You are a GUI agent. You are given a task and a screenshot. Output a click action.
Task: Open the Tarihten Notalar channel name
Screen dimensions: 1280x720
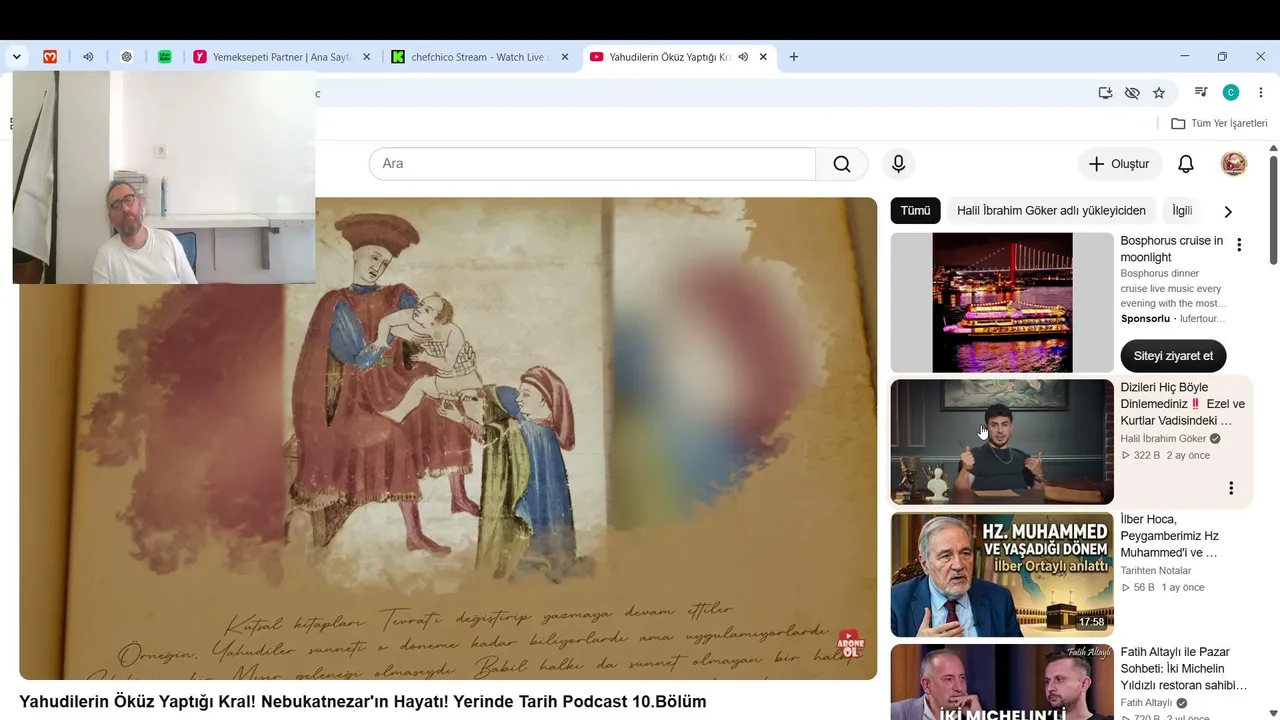coord(1156,571)
